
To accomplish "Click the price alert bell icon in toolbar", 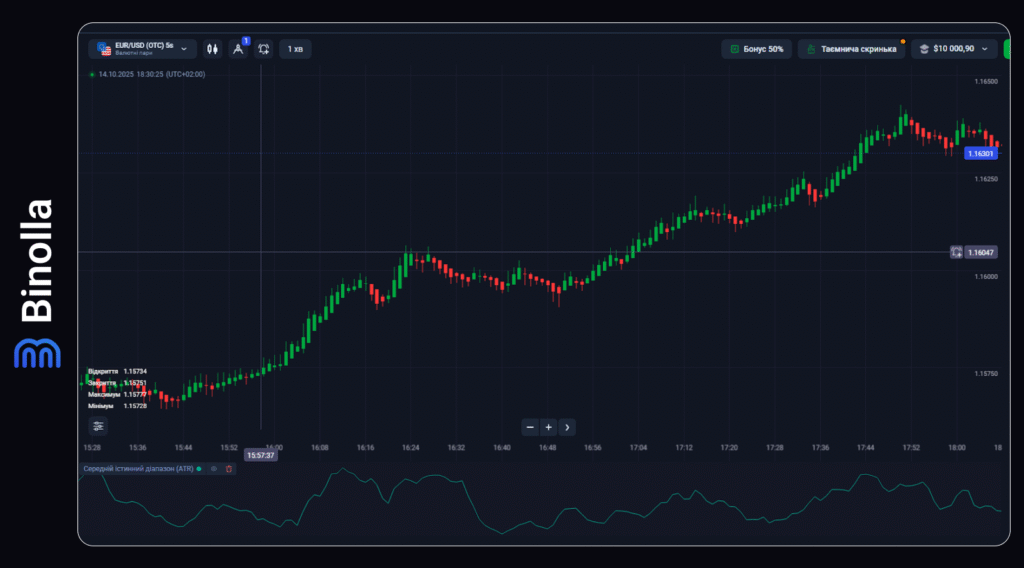I will pos(264,48).
